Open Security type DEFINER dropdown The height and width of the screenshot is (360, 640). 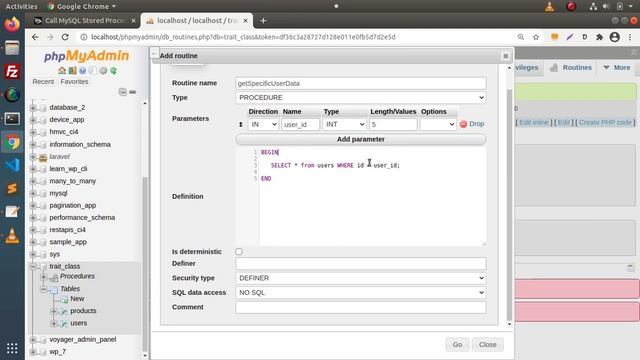coord(361,278)
